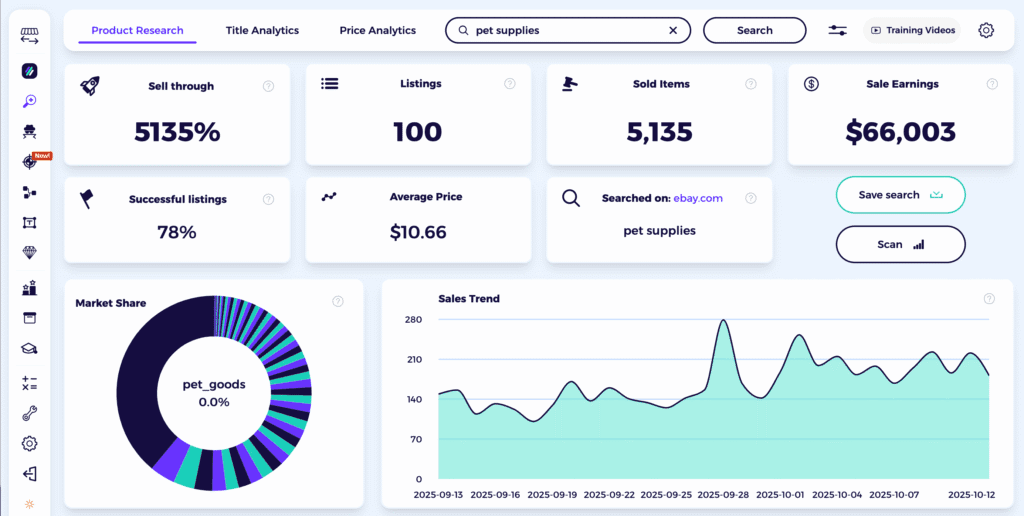Open the calculator icon in the sidebar
This screenshot has height=516, width=1024.
tap(29, 382)
